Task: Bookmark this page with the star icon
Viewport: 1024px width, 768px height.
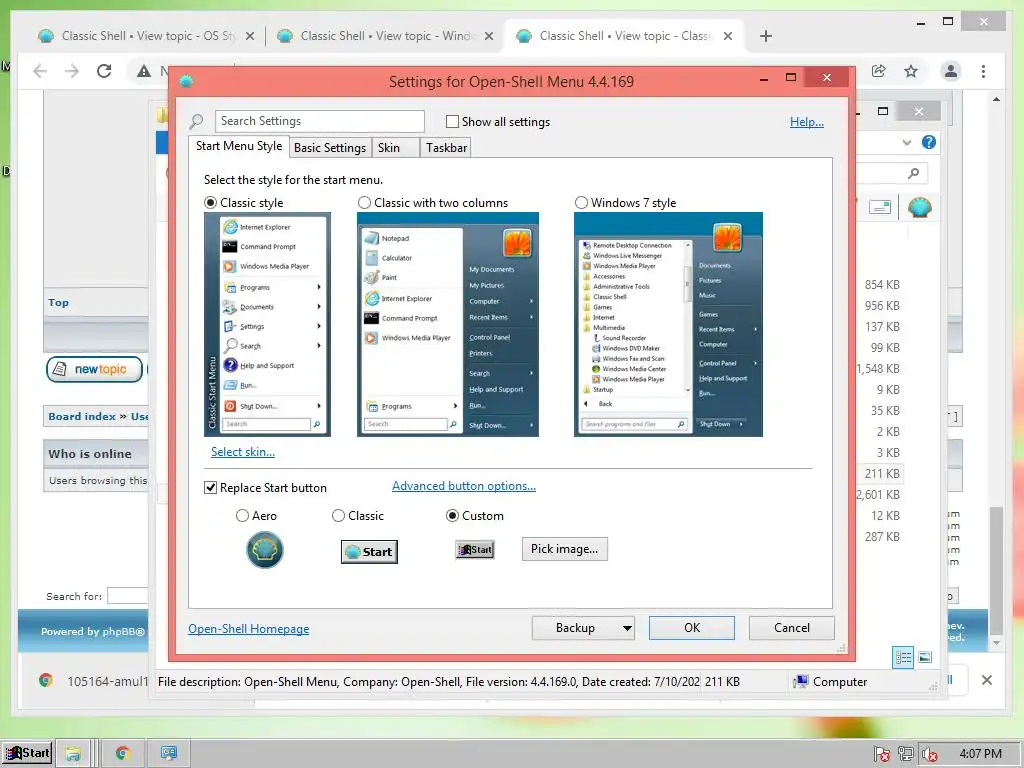Action: (x=911, y=71)
